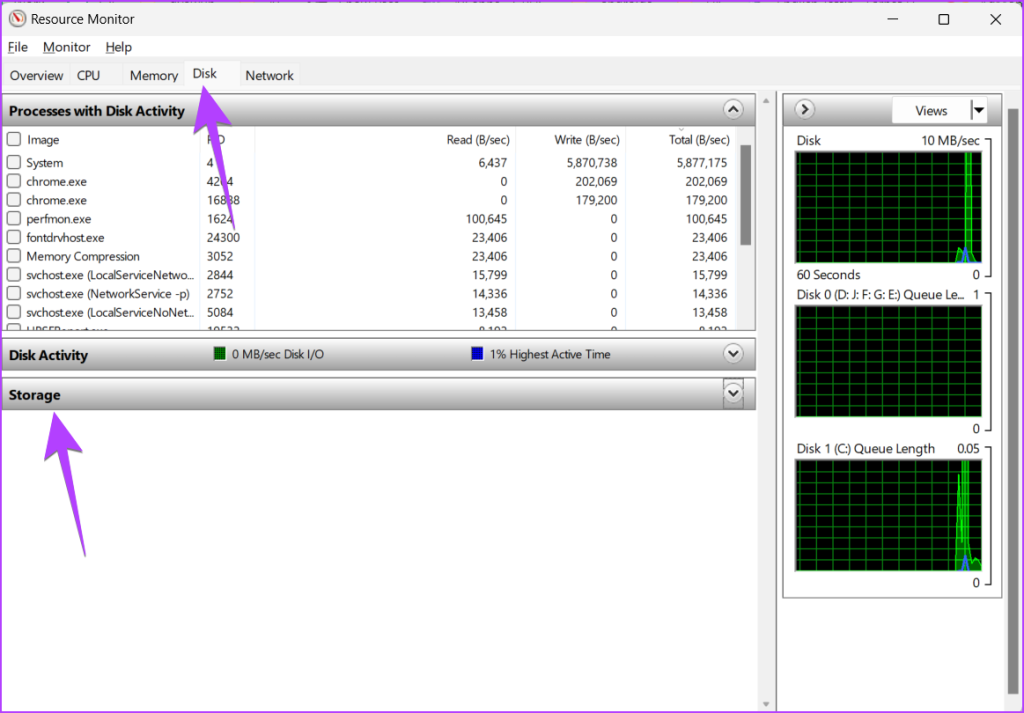Switch to the Network tab
1024x713 pixels.
click(269, 75)
